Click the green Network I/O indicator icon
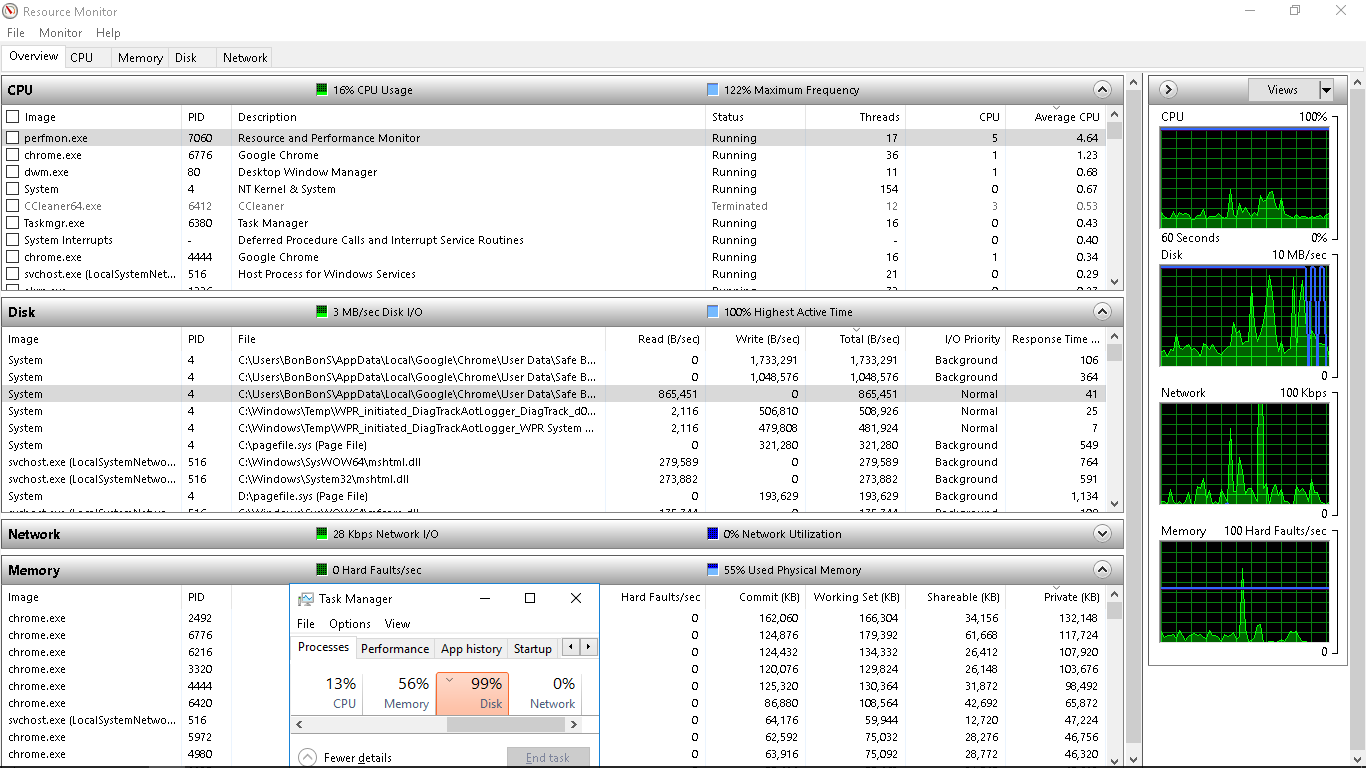 pos(322,534)
